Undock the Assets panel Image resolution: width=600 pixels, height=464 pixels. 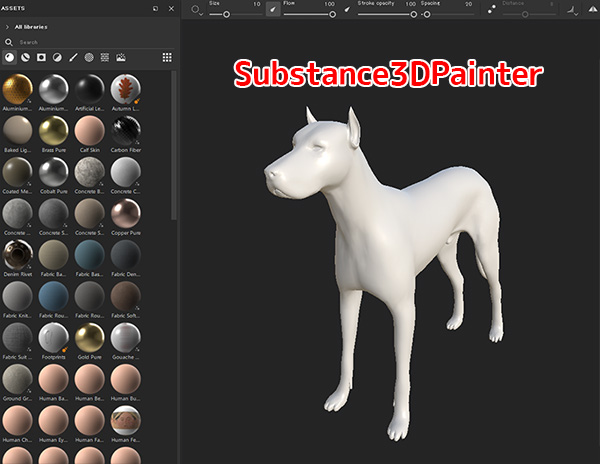(155, 8)
